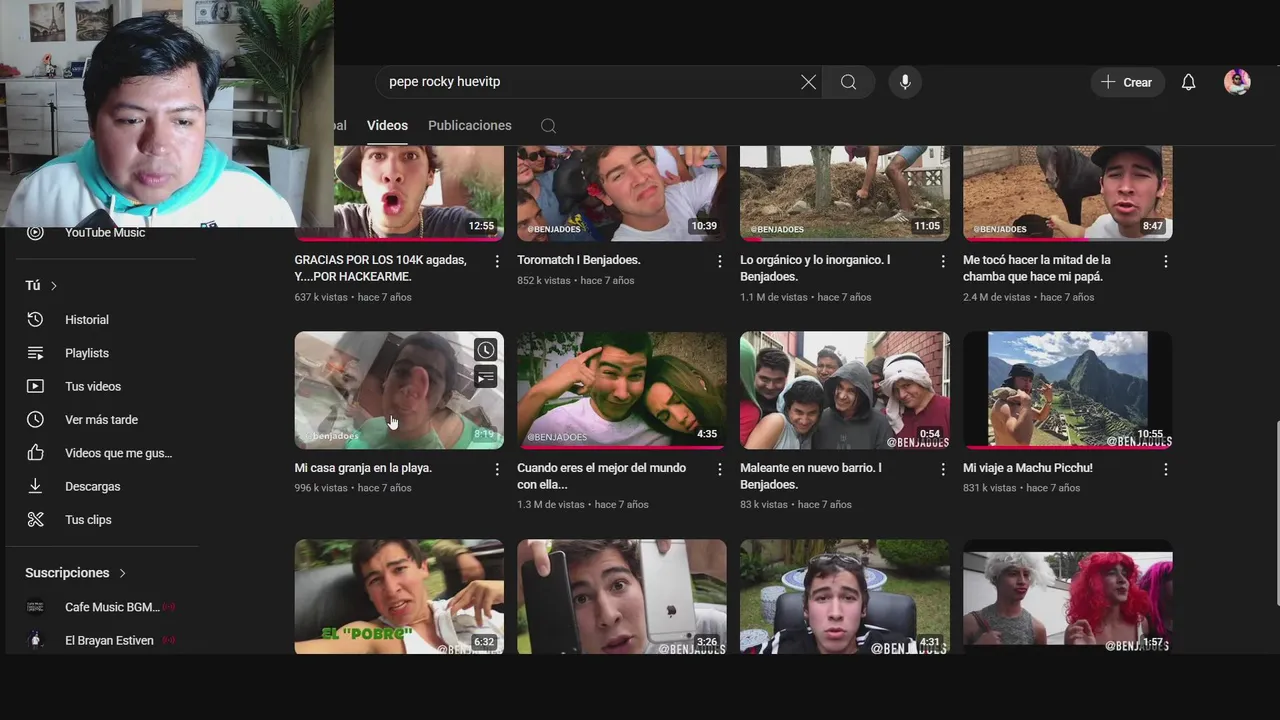Click the channel search magnifier icon
Screen dimensions: 1280x720
(548, 126)
